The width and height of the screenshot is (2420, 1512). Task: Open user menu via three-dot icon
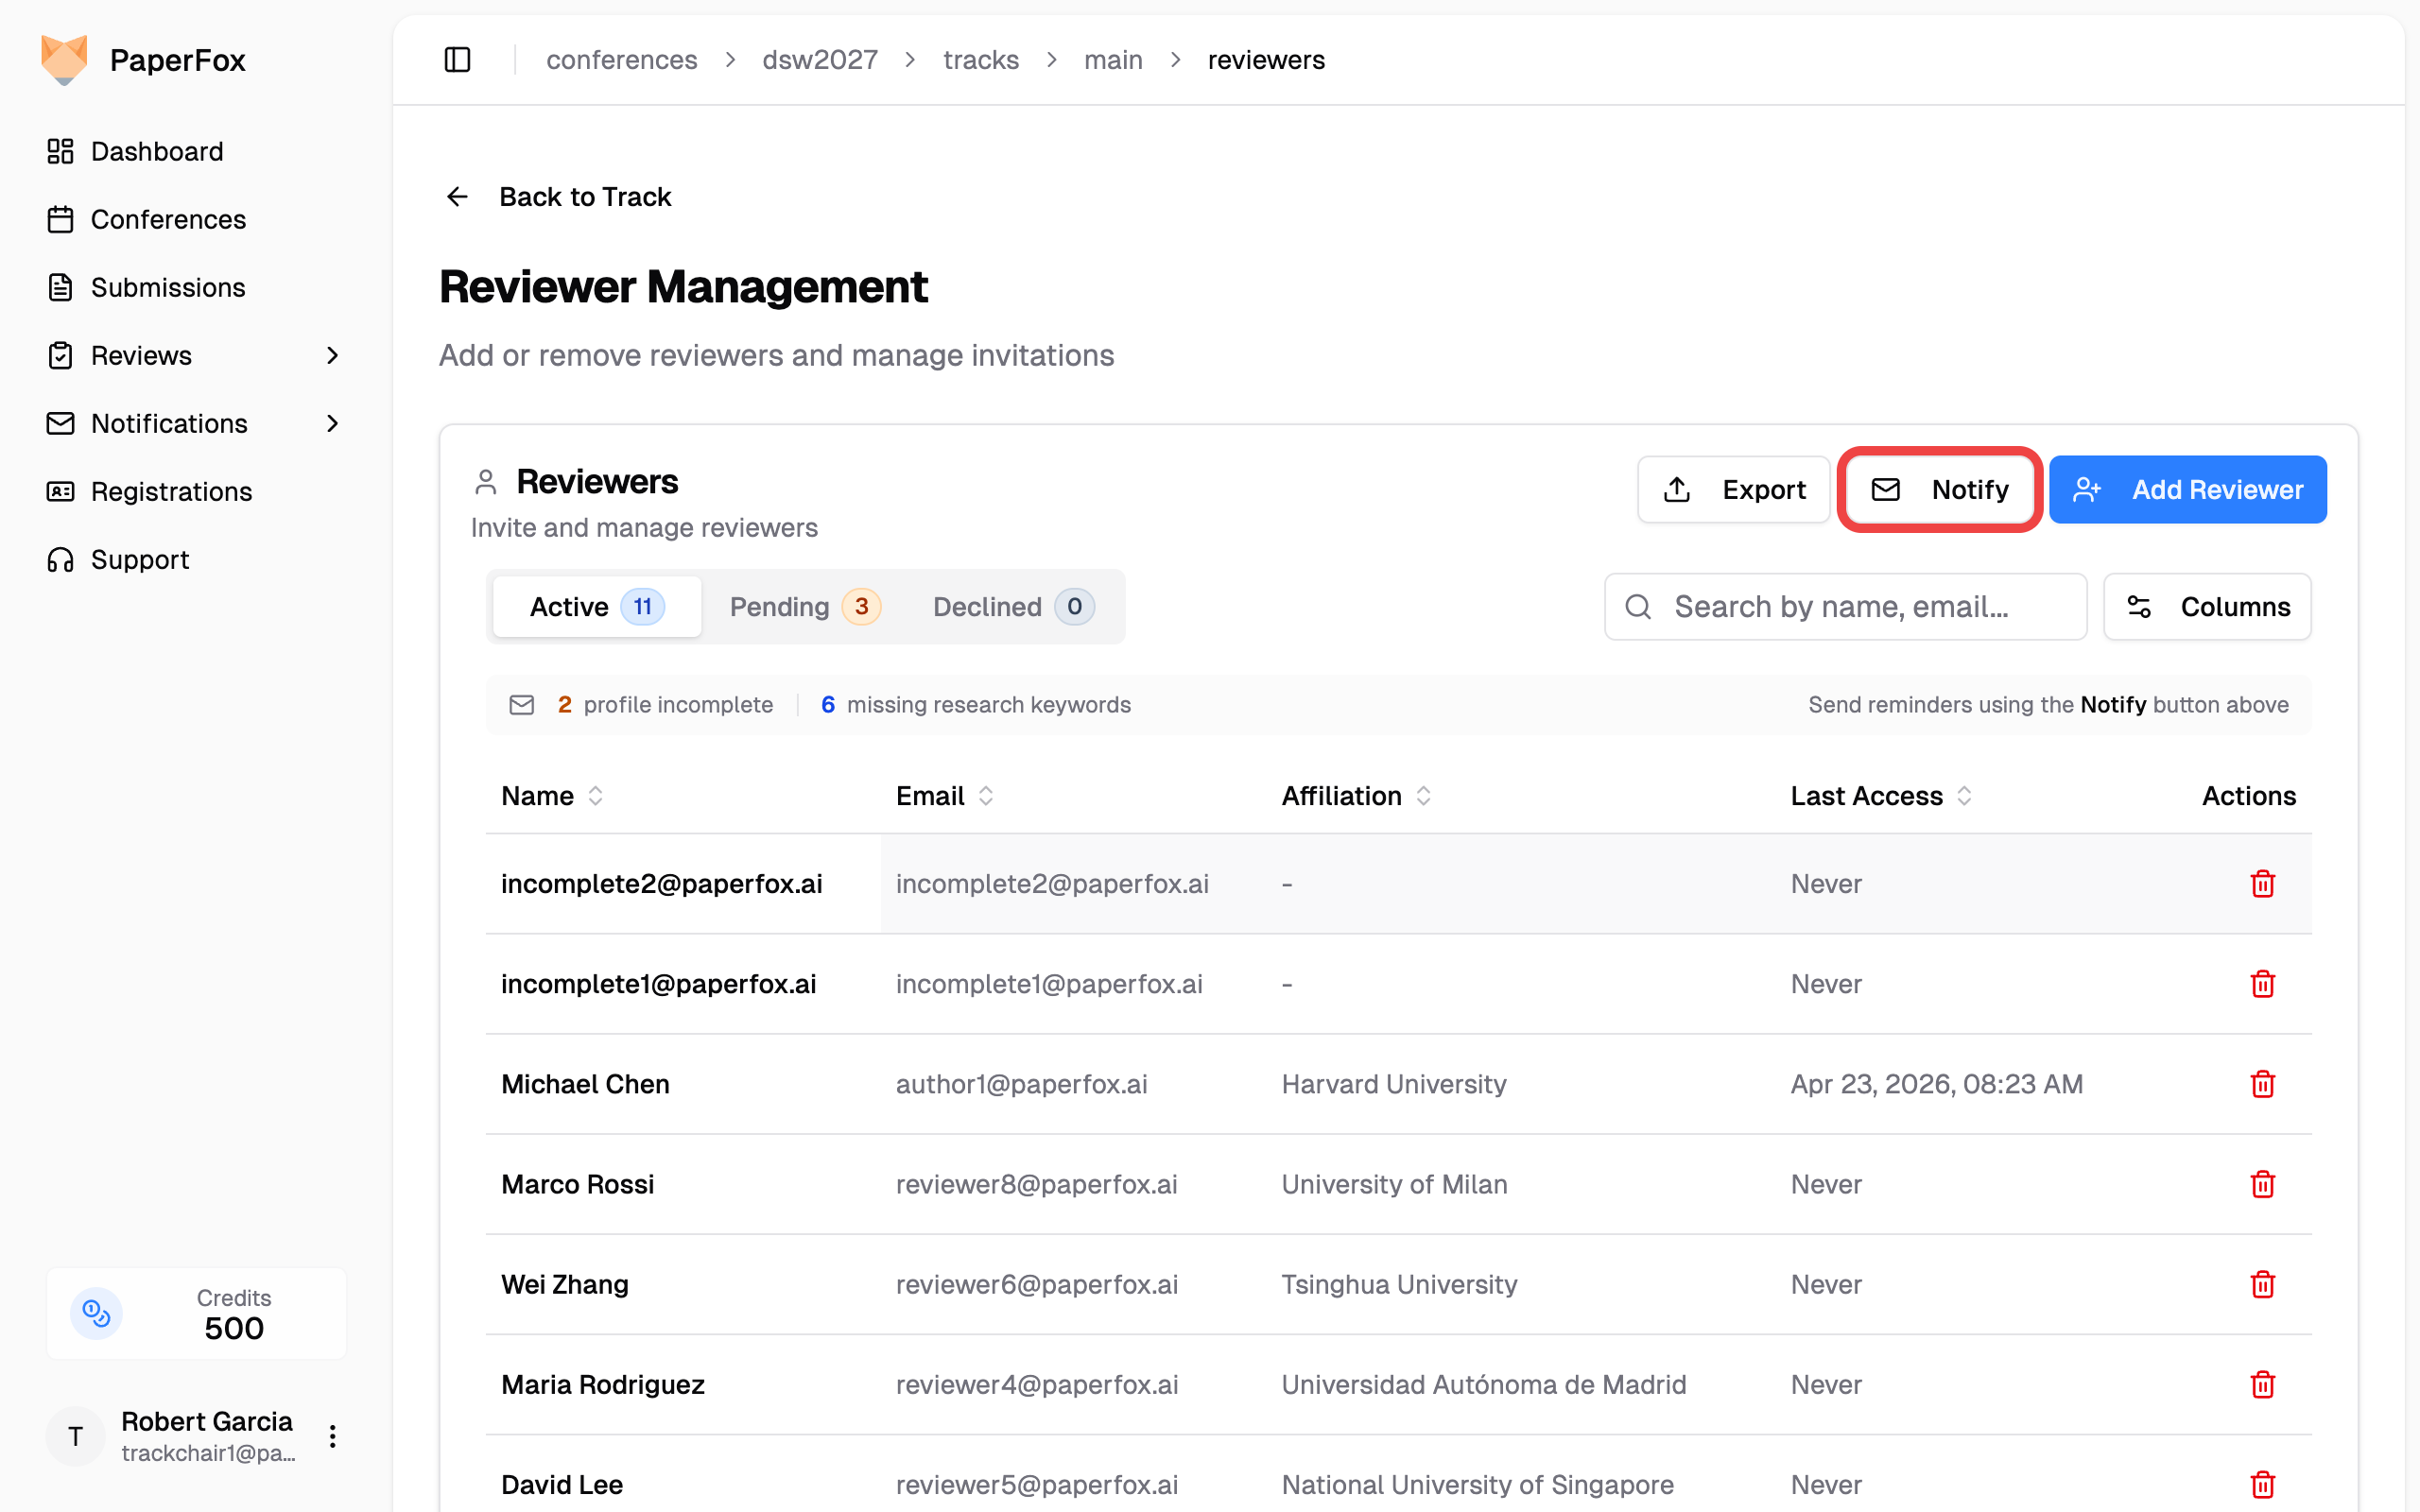(333, 1436)
